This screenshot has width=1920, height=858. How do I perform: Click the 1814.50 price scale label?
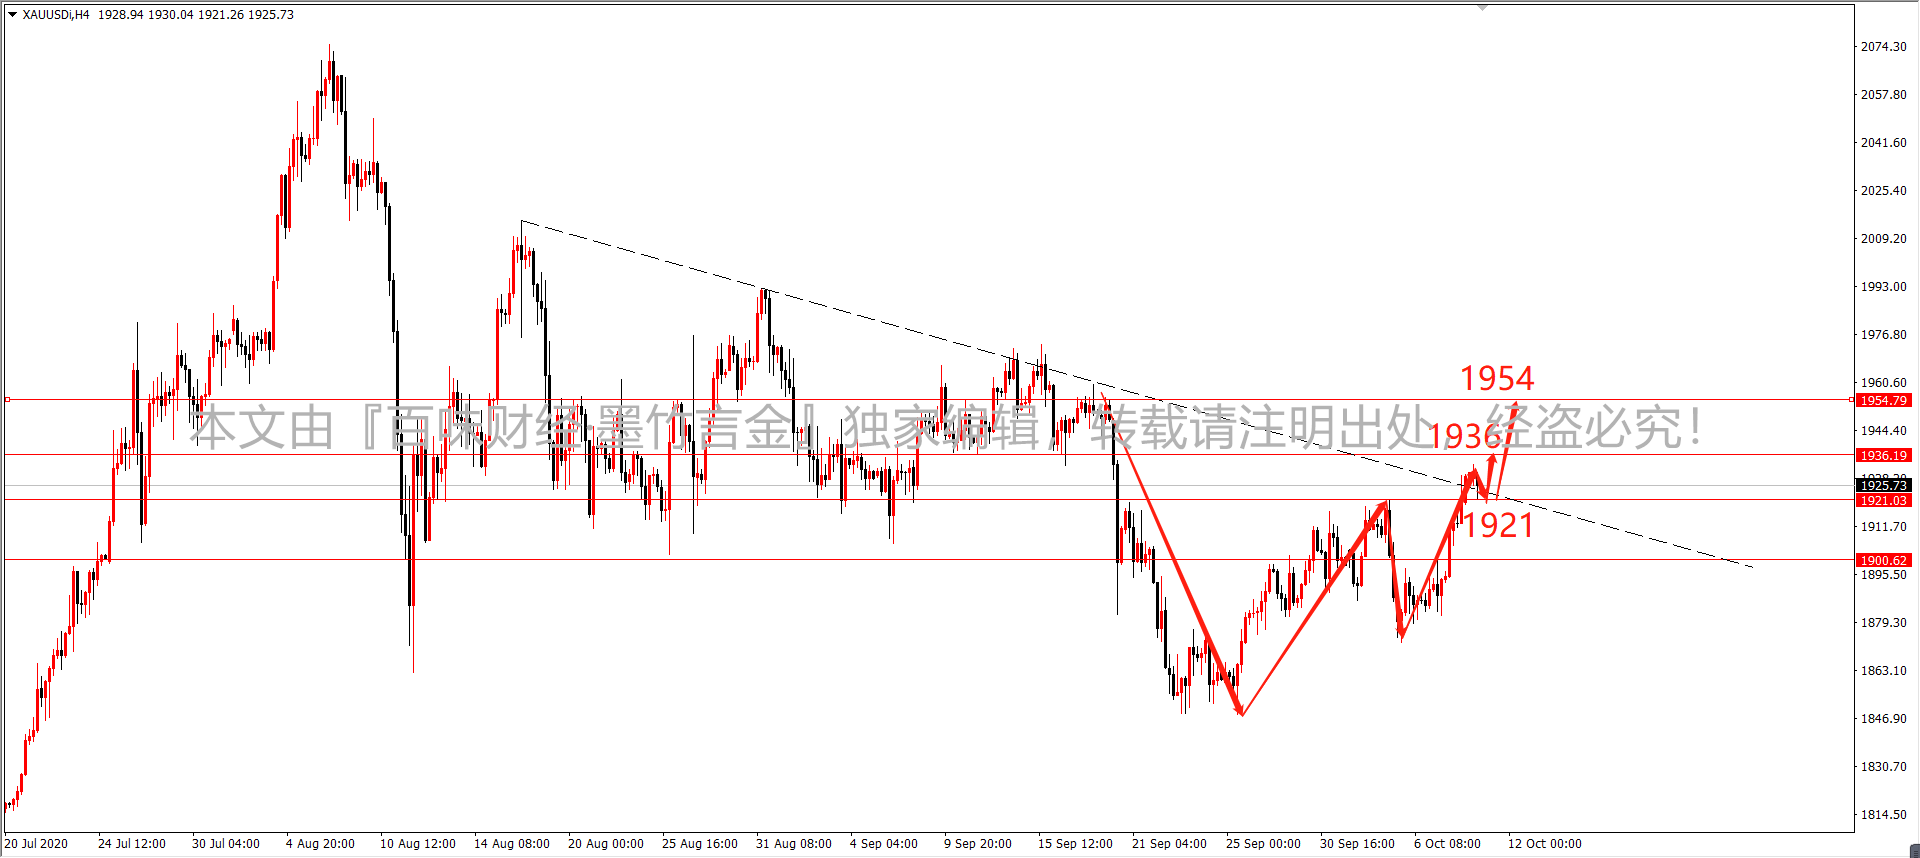[x=1883, y=815]
